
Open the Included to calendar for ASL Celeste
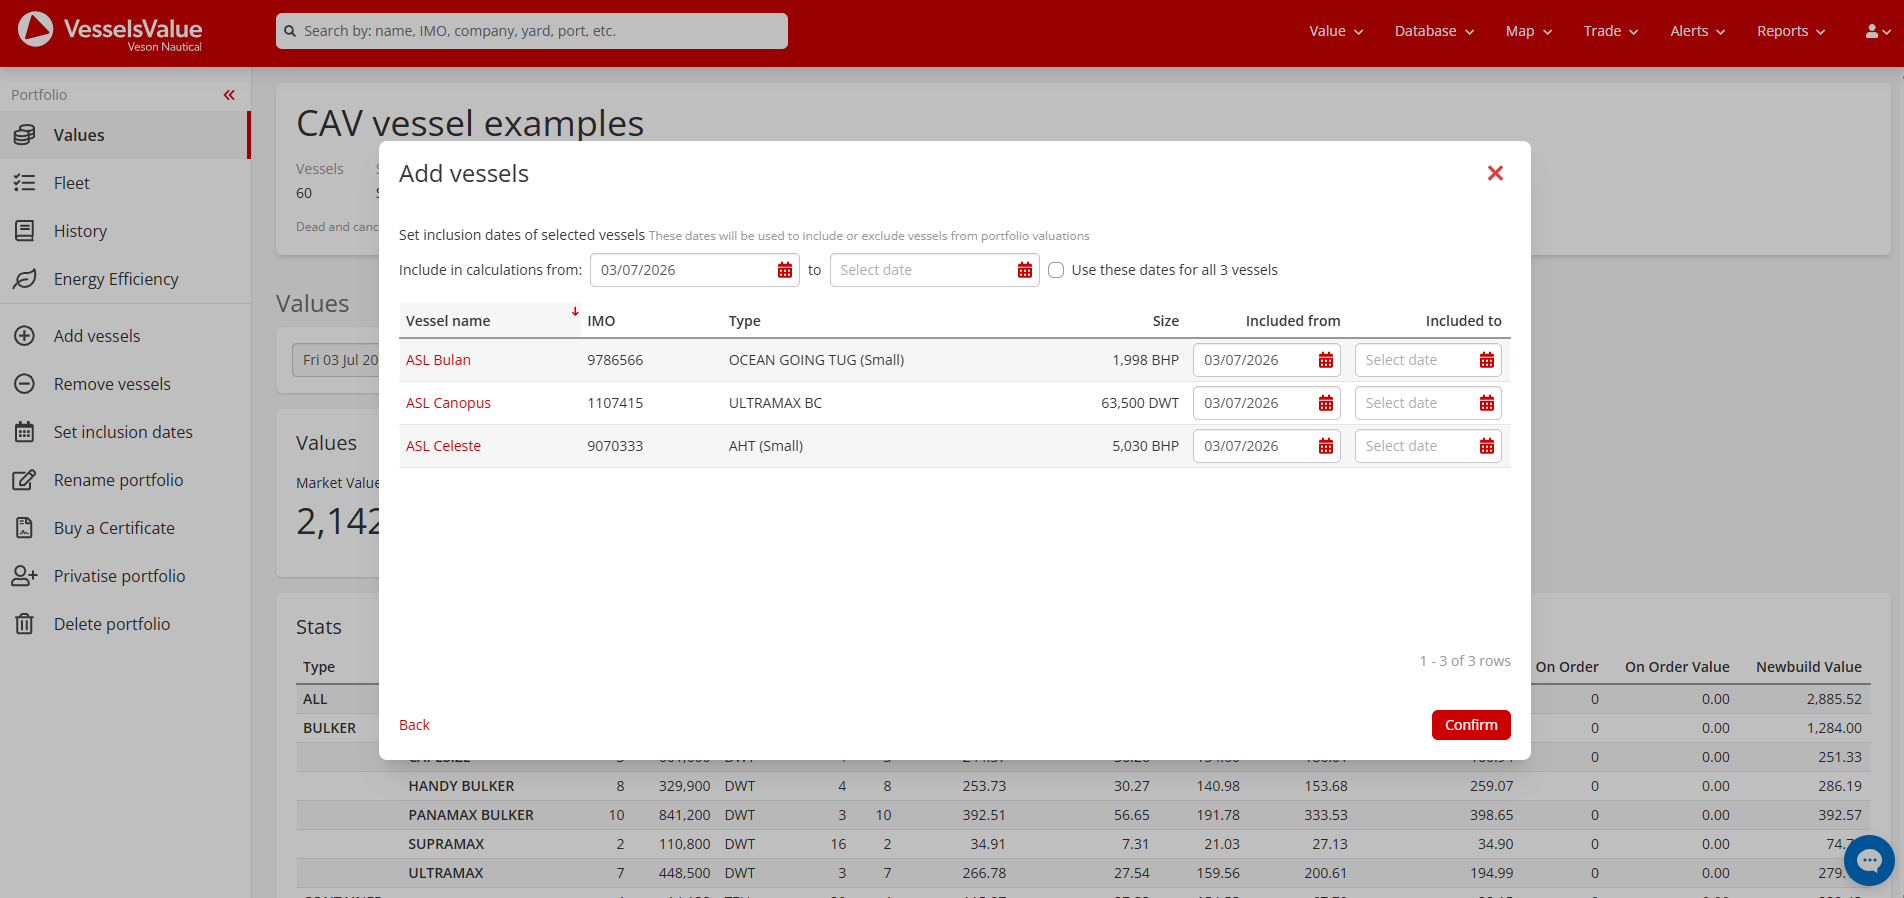1487,446
